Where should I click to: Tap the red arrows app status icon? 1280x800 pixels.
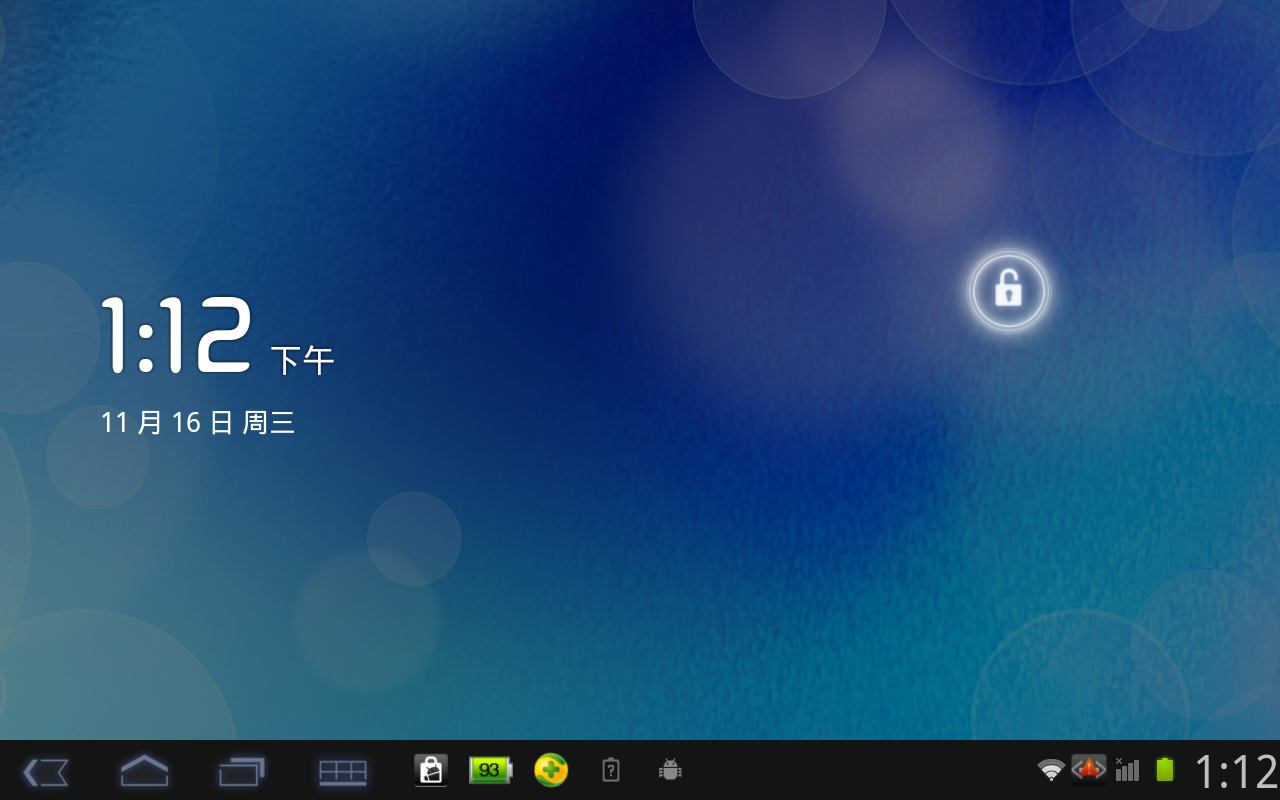(1089, 769)
